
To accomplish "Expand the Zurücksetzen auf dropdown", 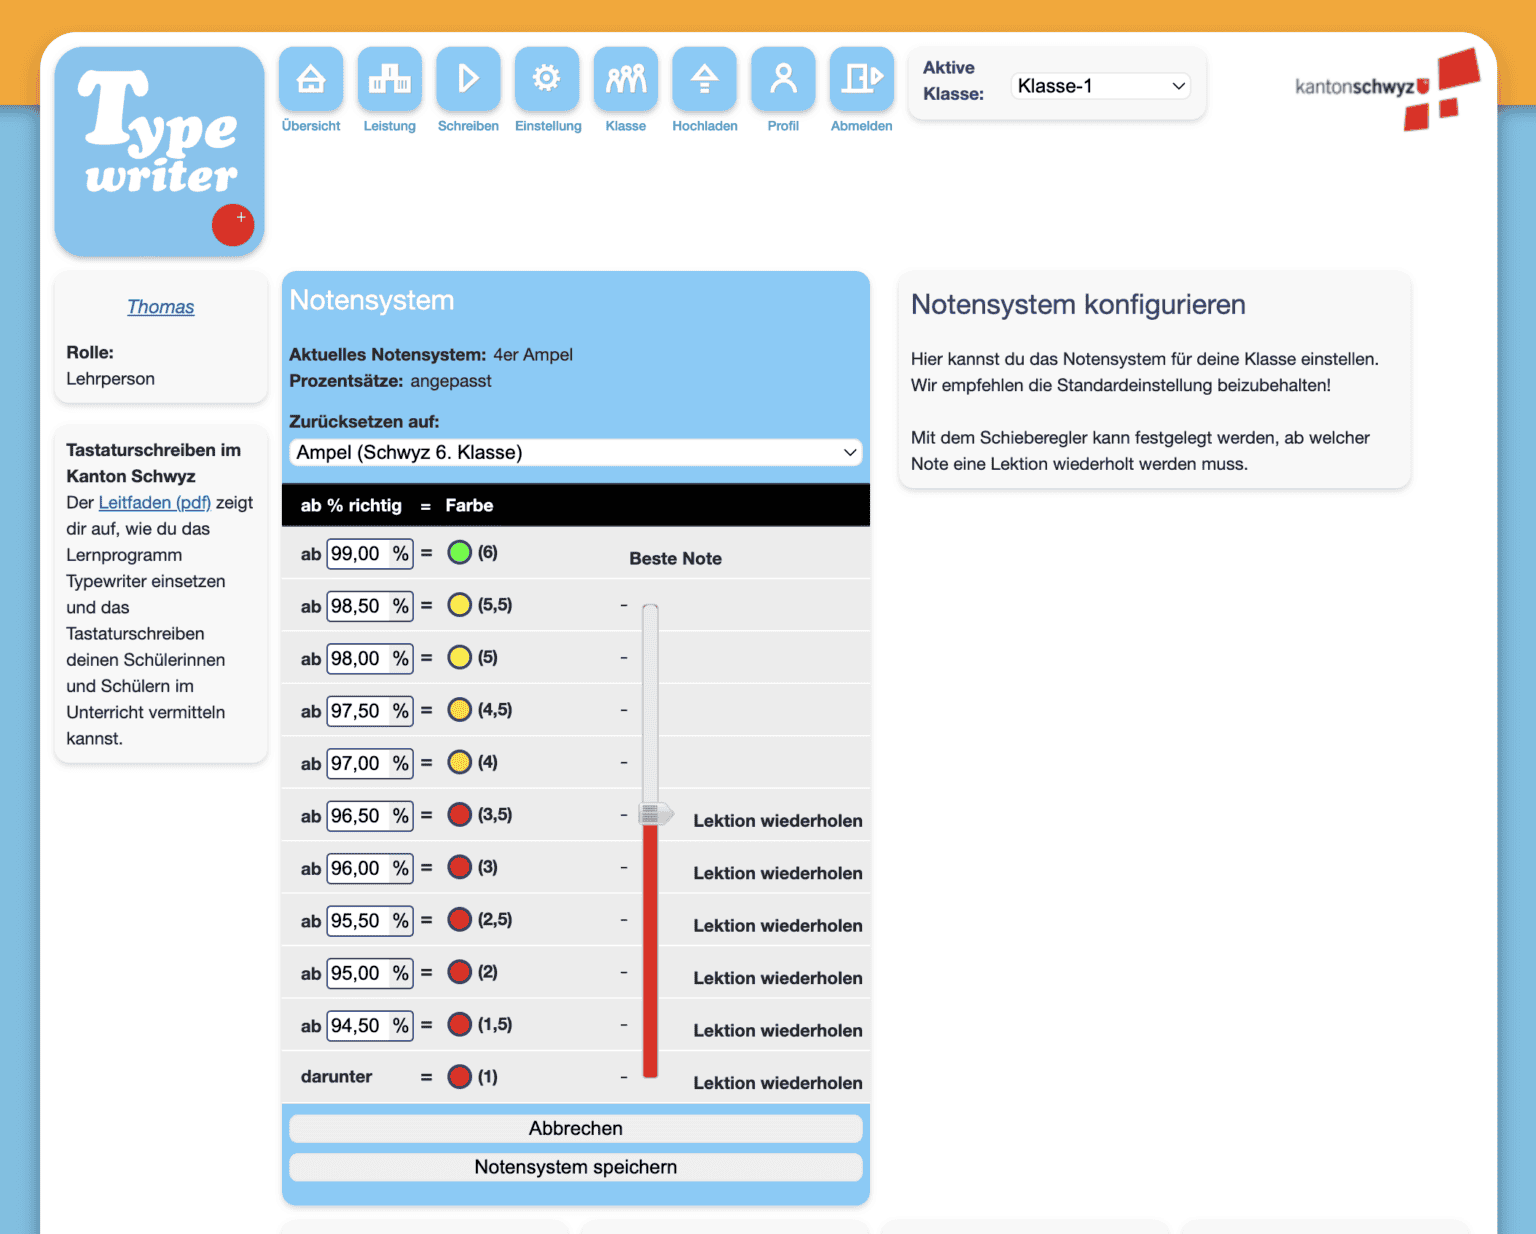I will coord(576,452).
